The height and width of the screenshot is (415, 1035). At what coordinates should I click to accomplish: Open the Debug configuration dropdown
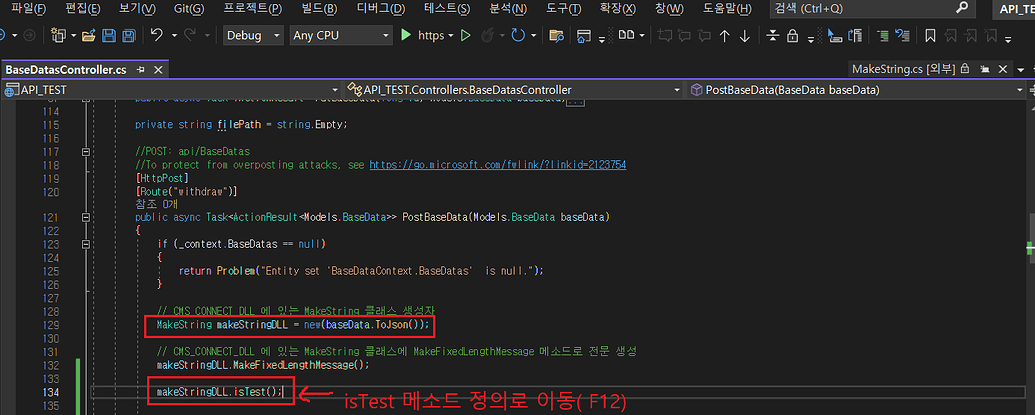point(253,36)
